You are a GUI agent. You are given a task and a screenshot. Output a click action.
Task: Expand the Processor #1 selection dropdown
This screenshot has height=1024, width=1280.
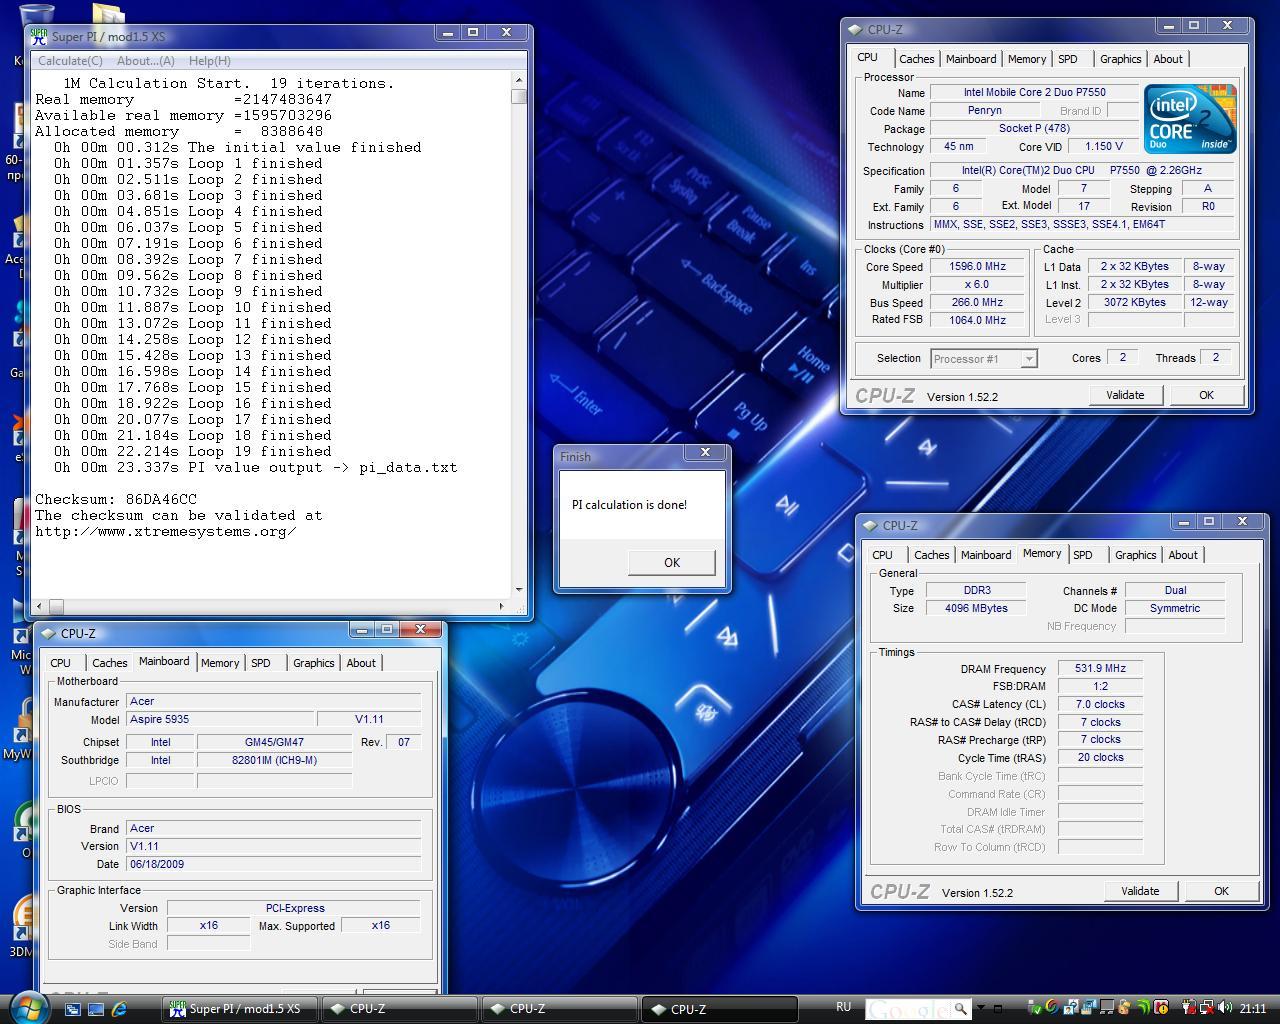coord(1029,358)
